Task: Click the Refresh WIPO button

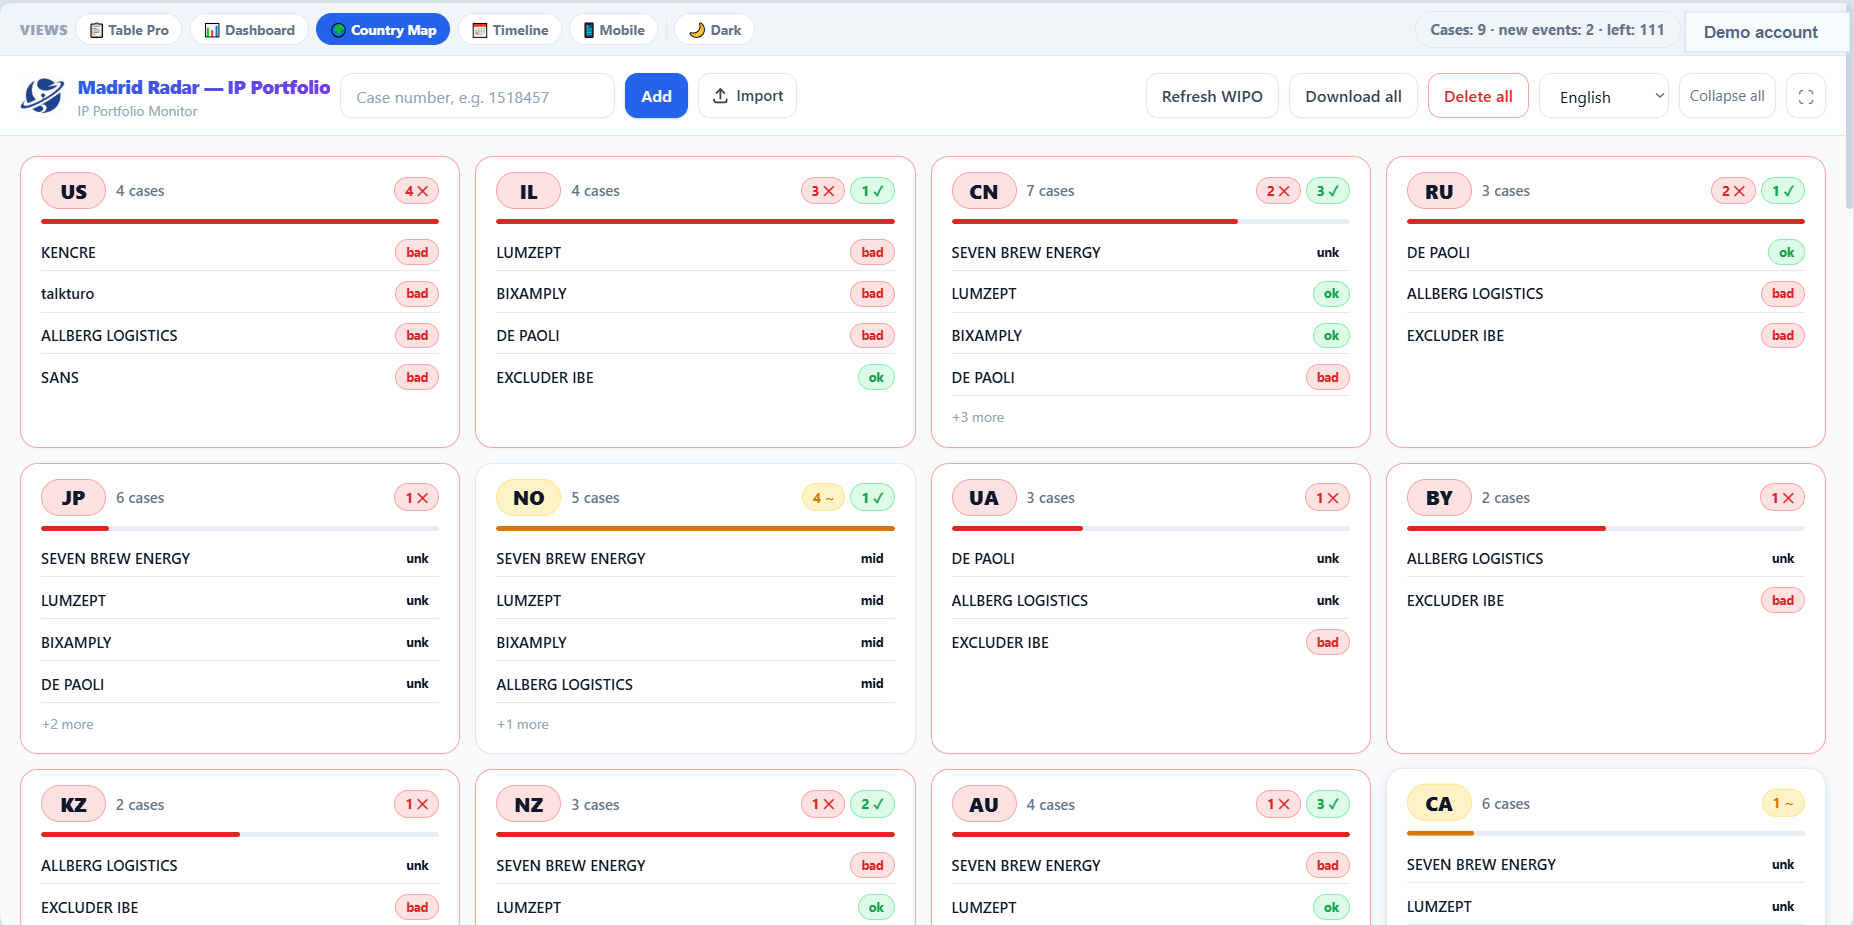Action: (1212, 97)
